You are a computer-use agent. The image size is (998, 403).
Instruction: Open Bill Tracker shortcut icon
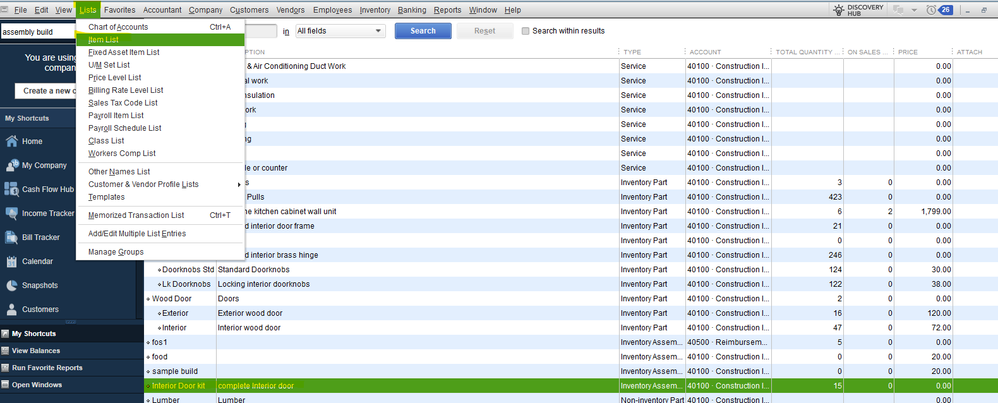(x=11, y=237)
